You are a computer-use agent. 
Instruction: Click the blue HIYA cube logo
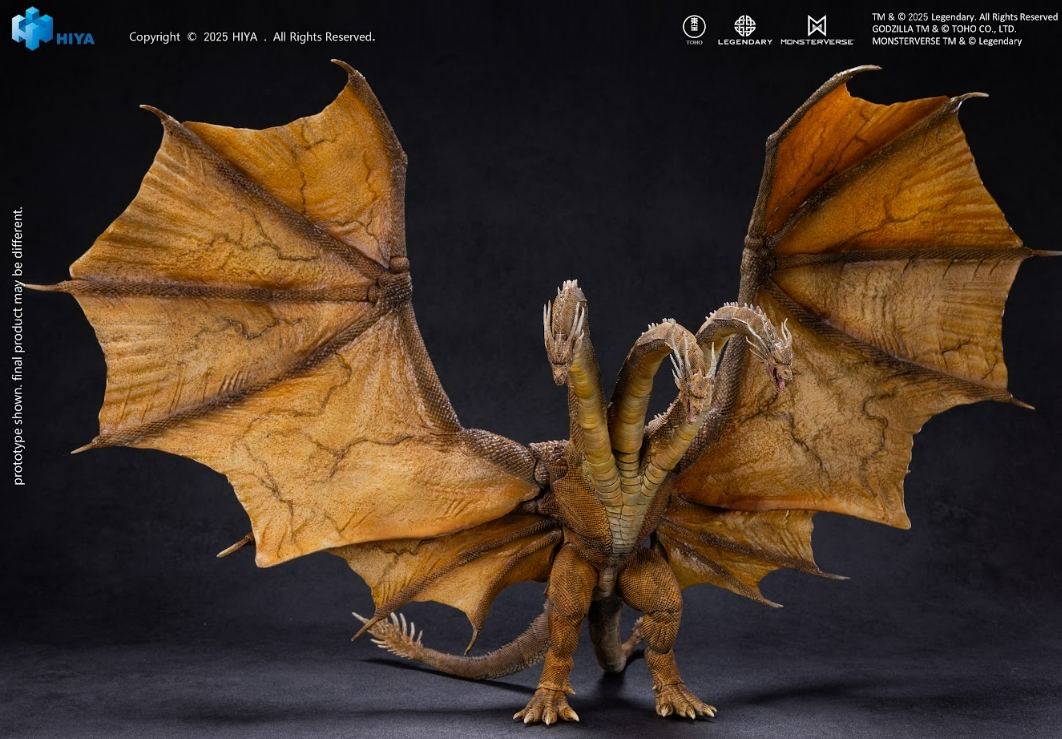(x=32, y=28)
